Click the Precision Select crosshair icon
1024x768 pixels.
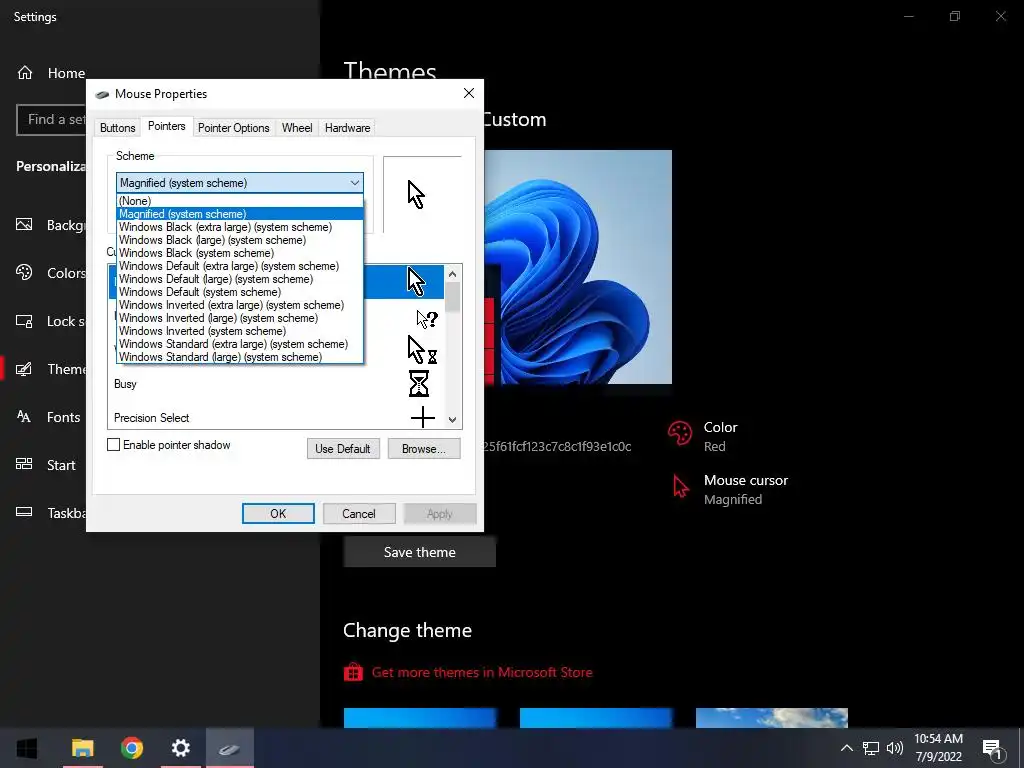click(x=423, y=417)
